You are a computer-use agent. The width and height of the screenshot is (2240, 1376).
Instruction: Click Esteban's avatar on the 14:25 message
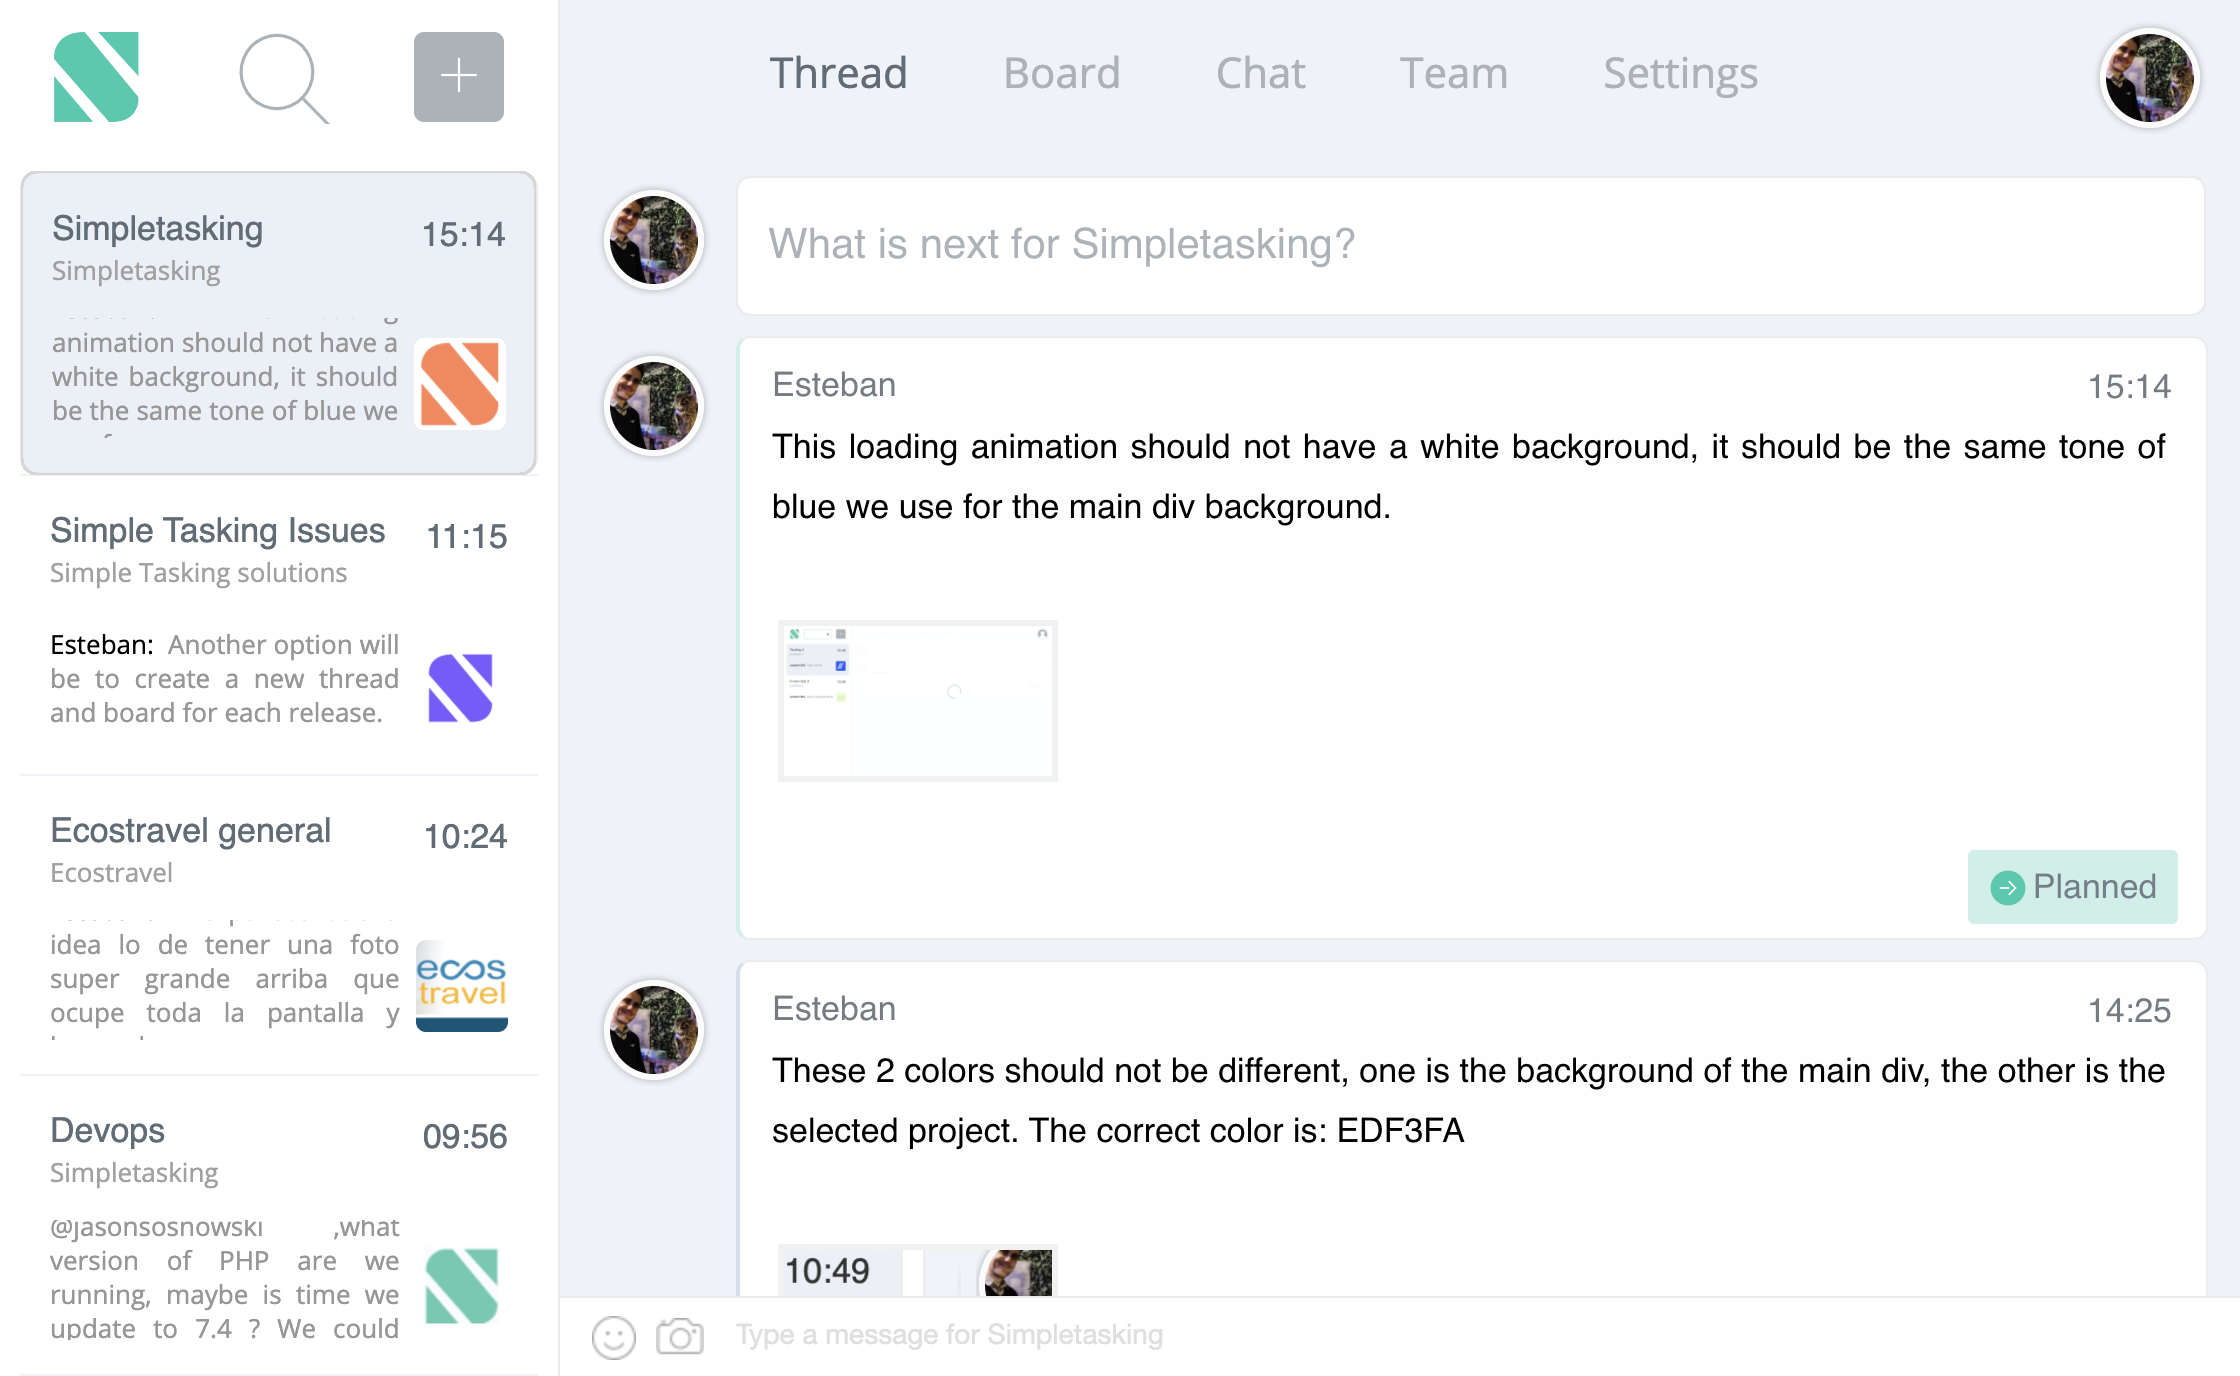[x=654, y=1031]
